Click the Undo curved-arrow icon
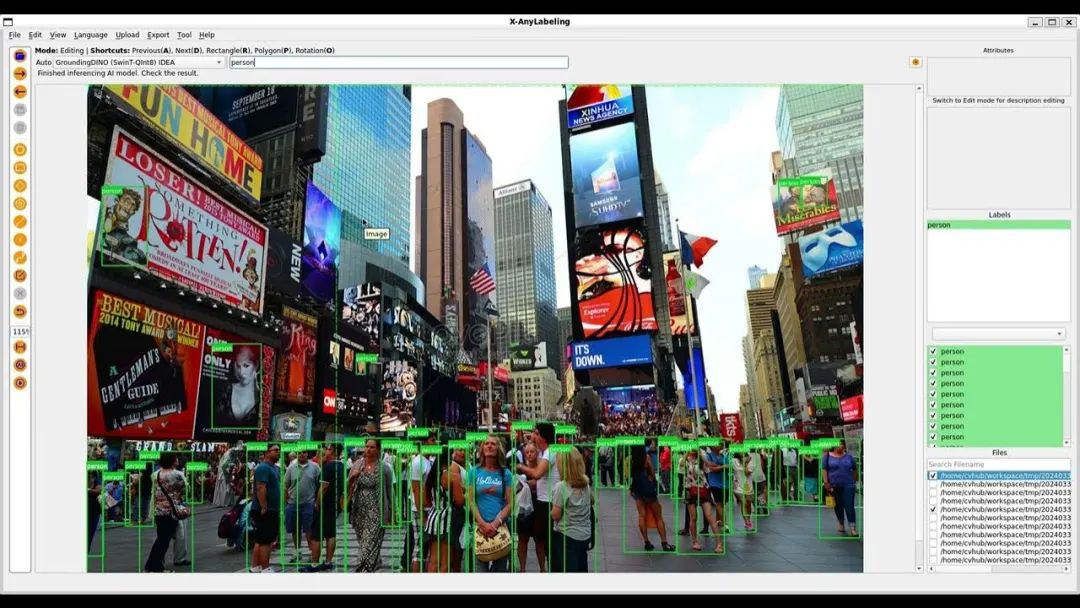1080x608 pixels. click(x=20, y=311)
